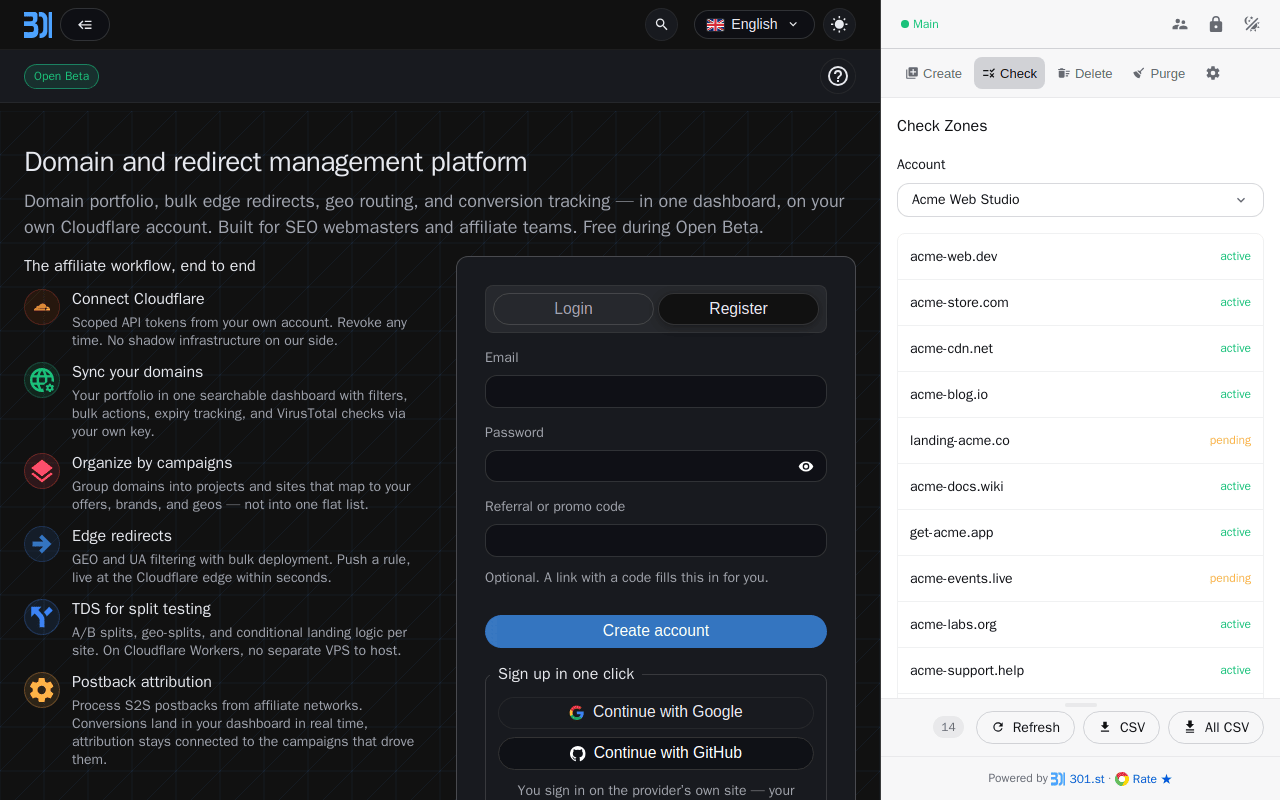Screen dimensions: 1280x800
Task: Continue with Google sign up
Action: [x=656, y=712]
